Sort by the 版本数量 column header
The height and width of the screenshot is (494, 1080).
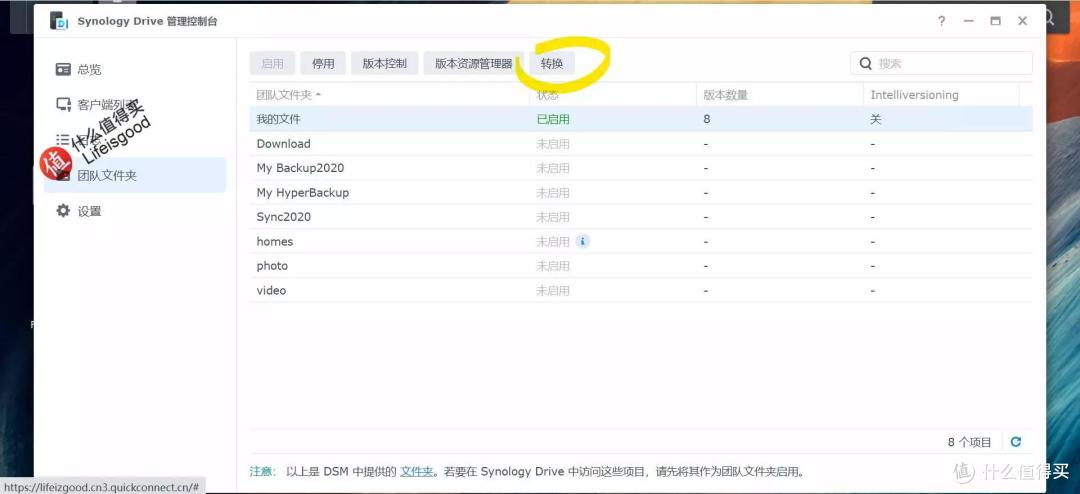[x=780, y=95]
